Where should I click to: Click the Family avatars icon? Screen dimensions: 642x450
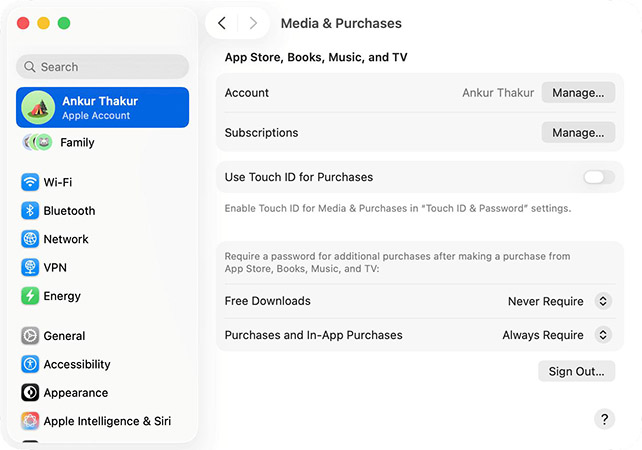(37, 142)
